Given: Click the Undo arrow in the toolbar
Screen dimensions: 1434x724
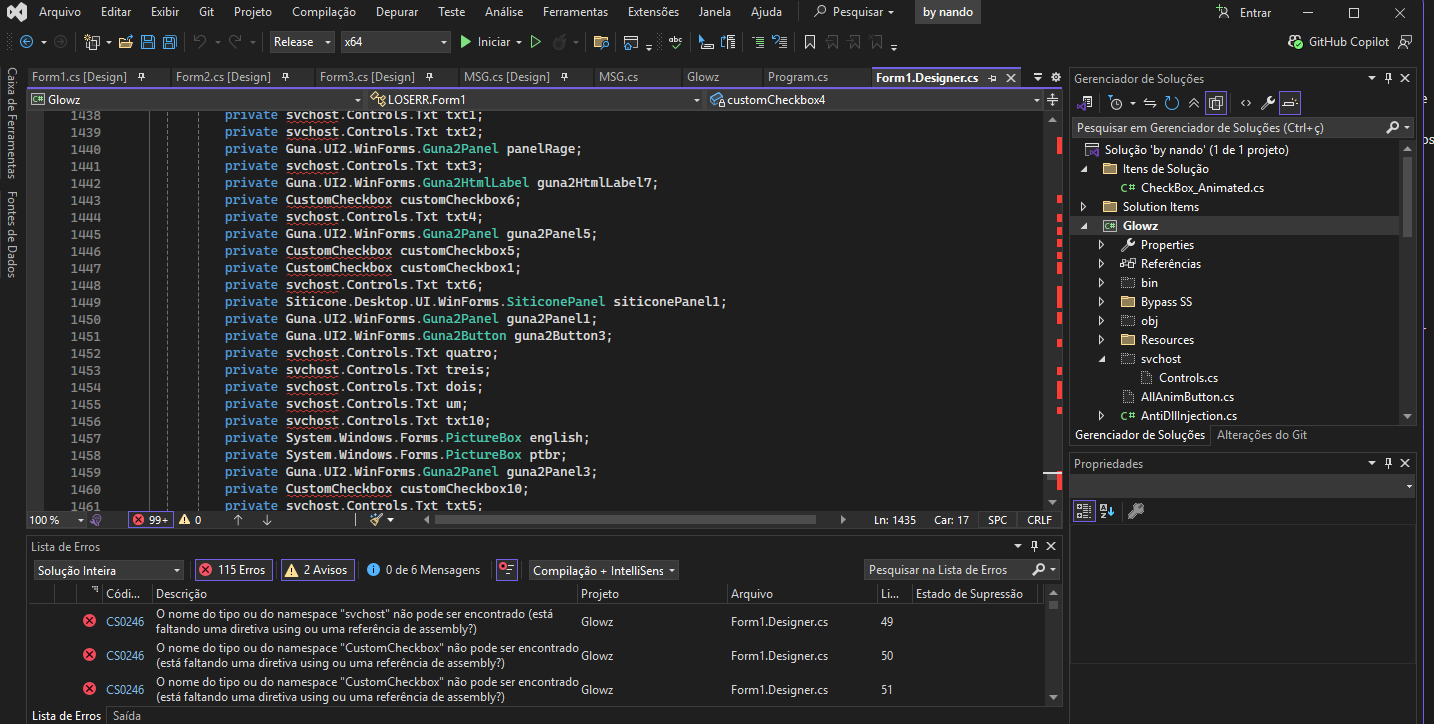Looking at the screenshot, I should [x=200, y=42].
